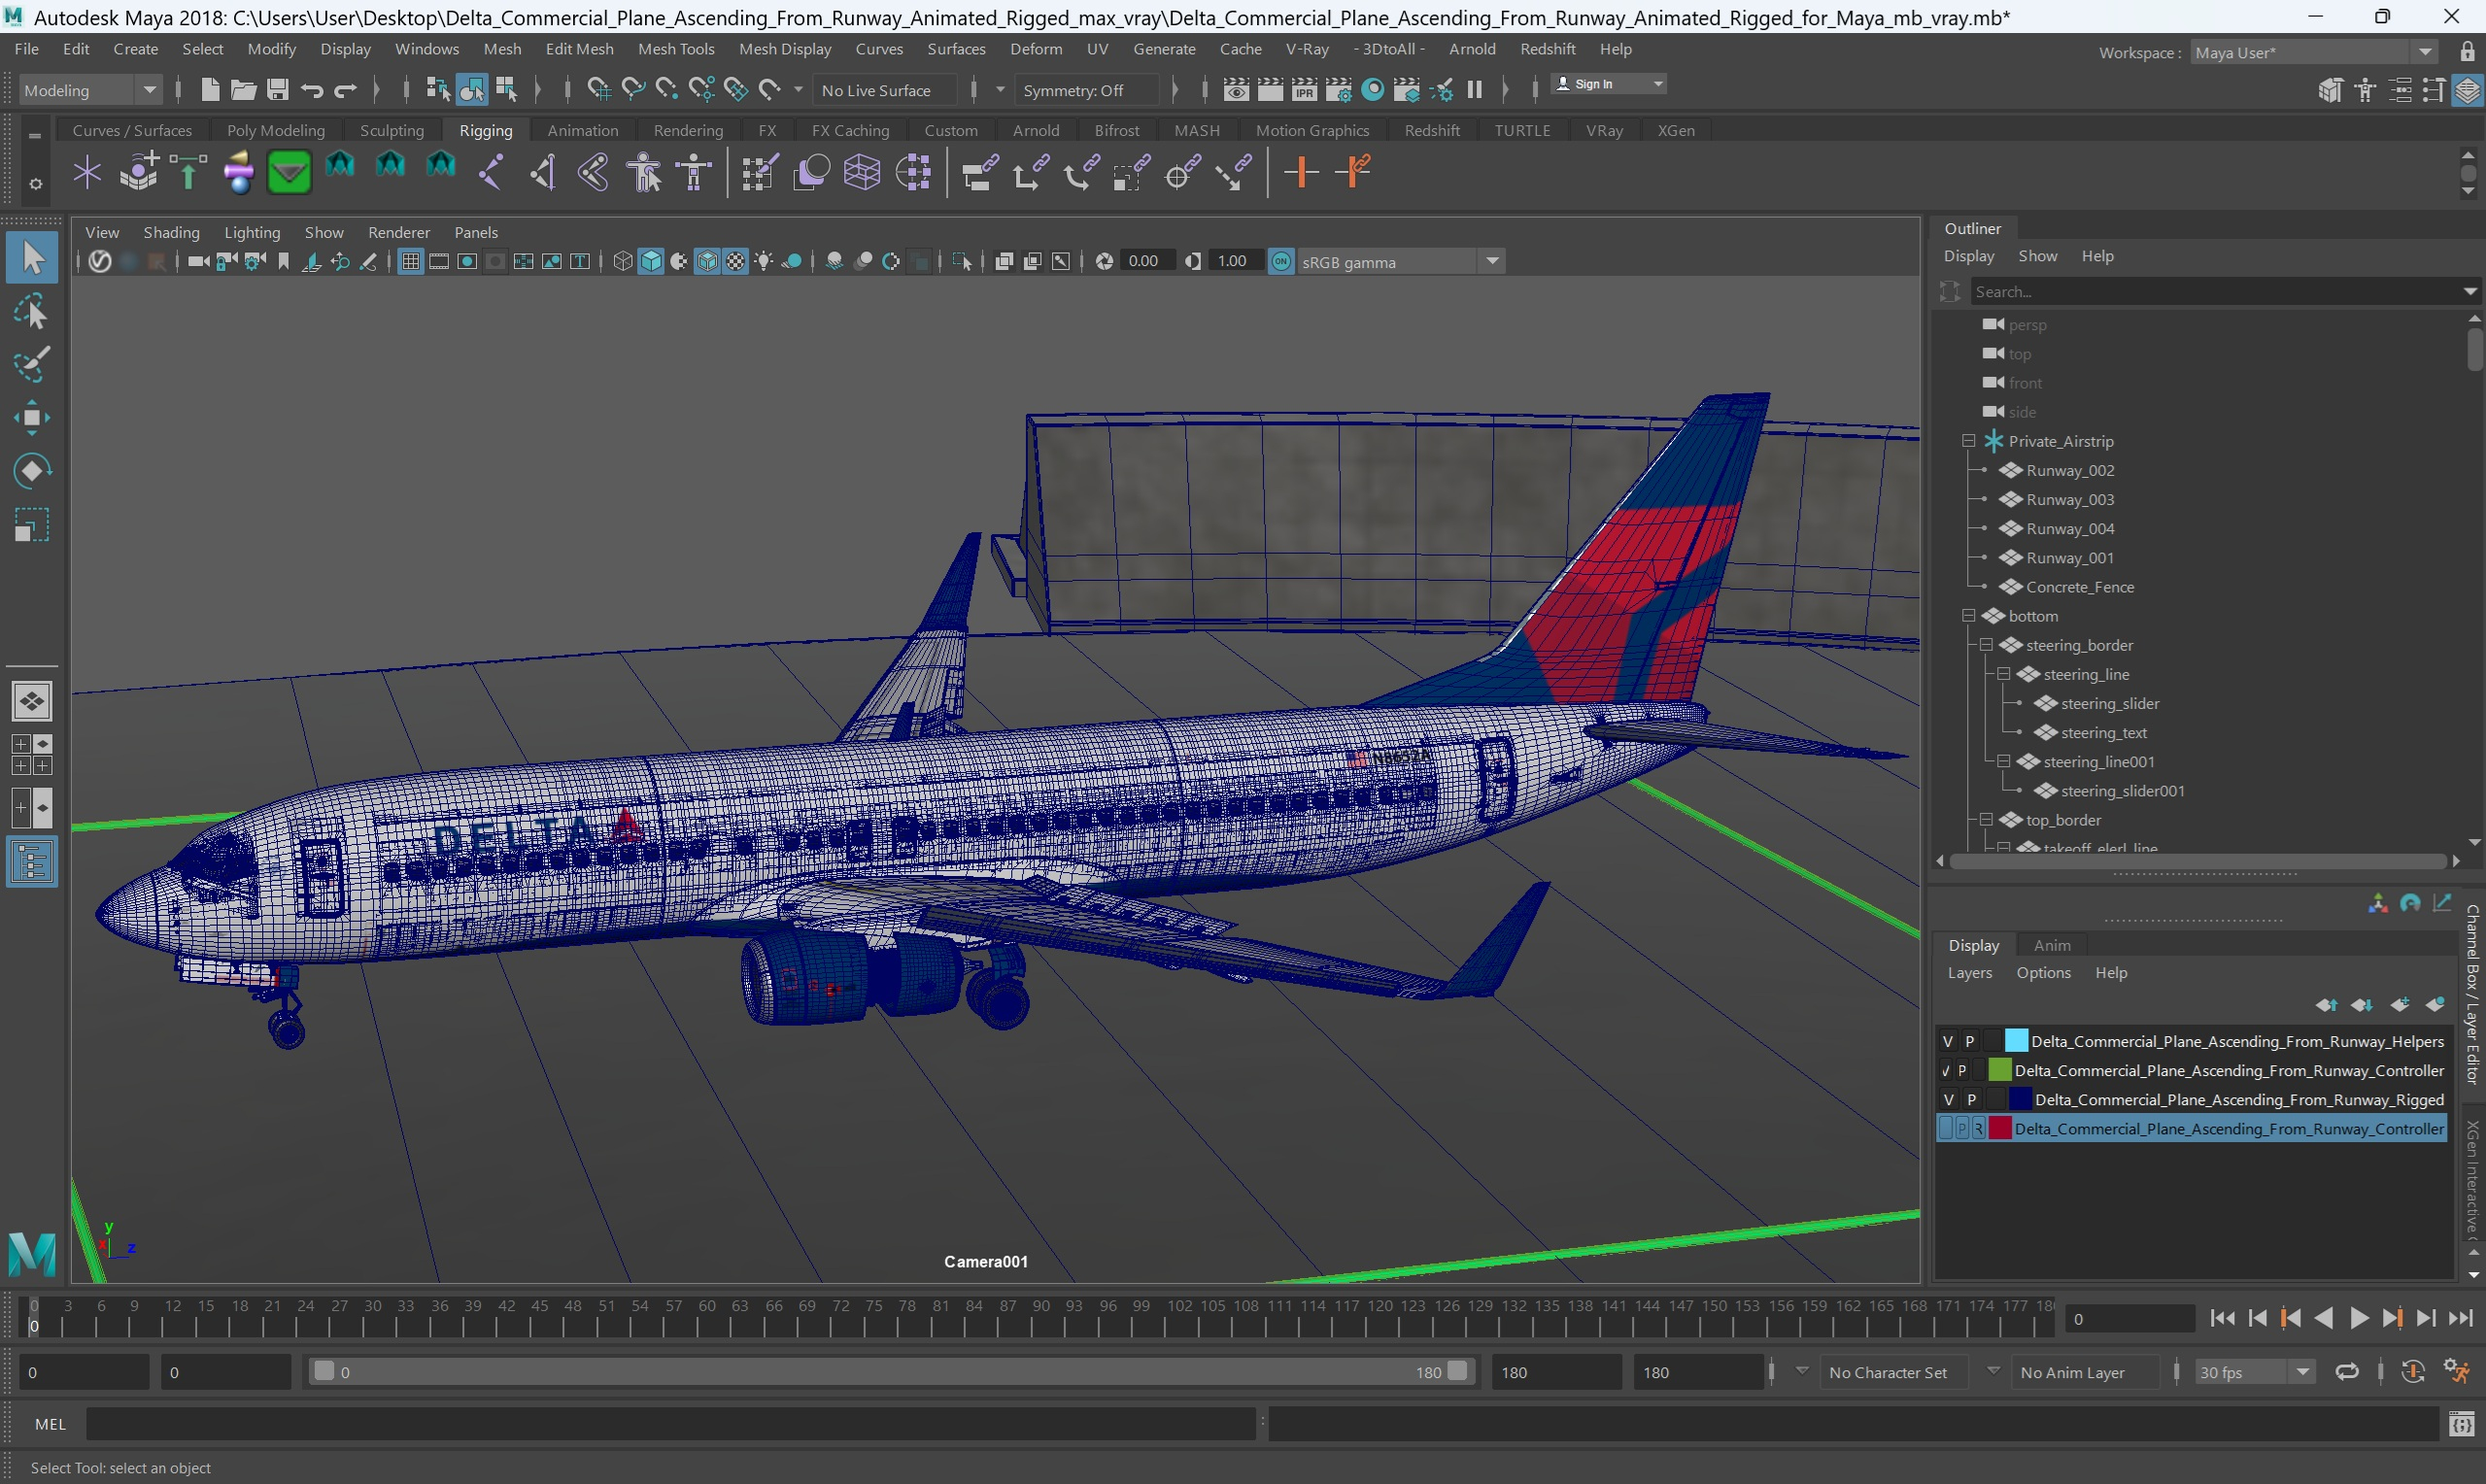Open the Workspace Maya User dropdown
This screenshot has width=2486, height=1484.
pos(2314,52)
